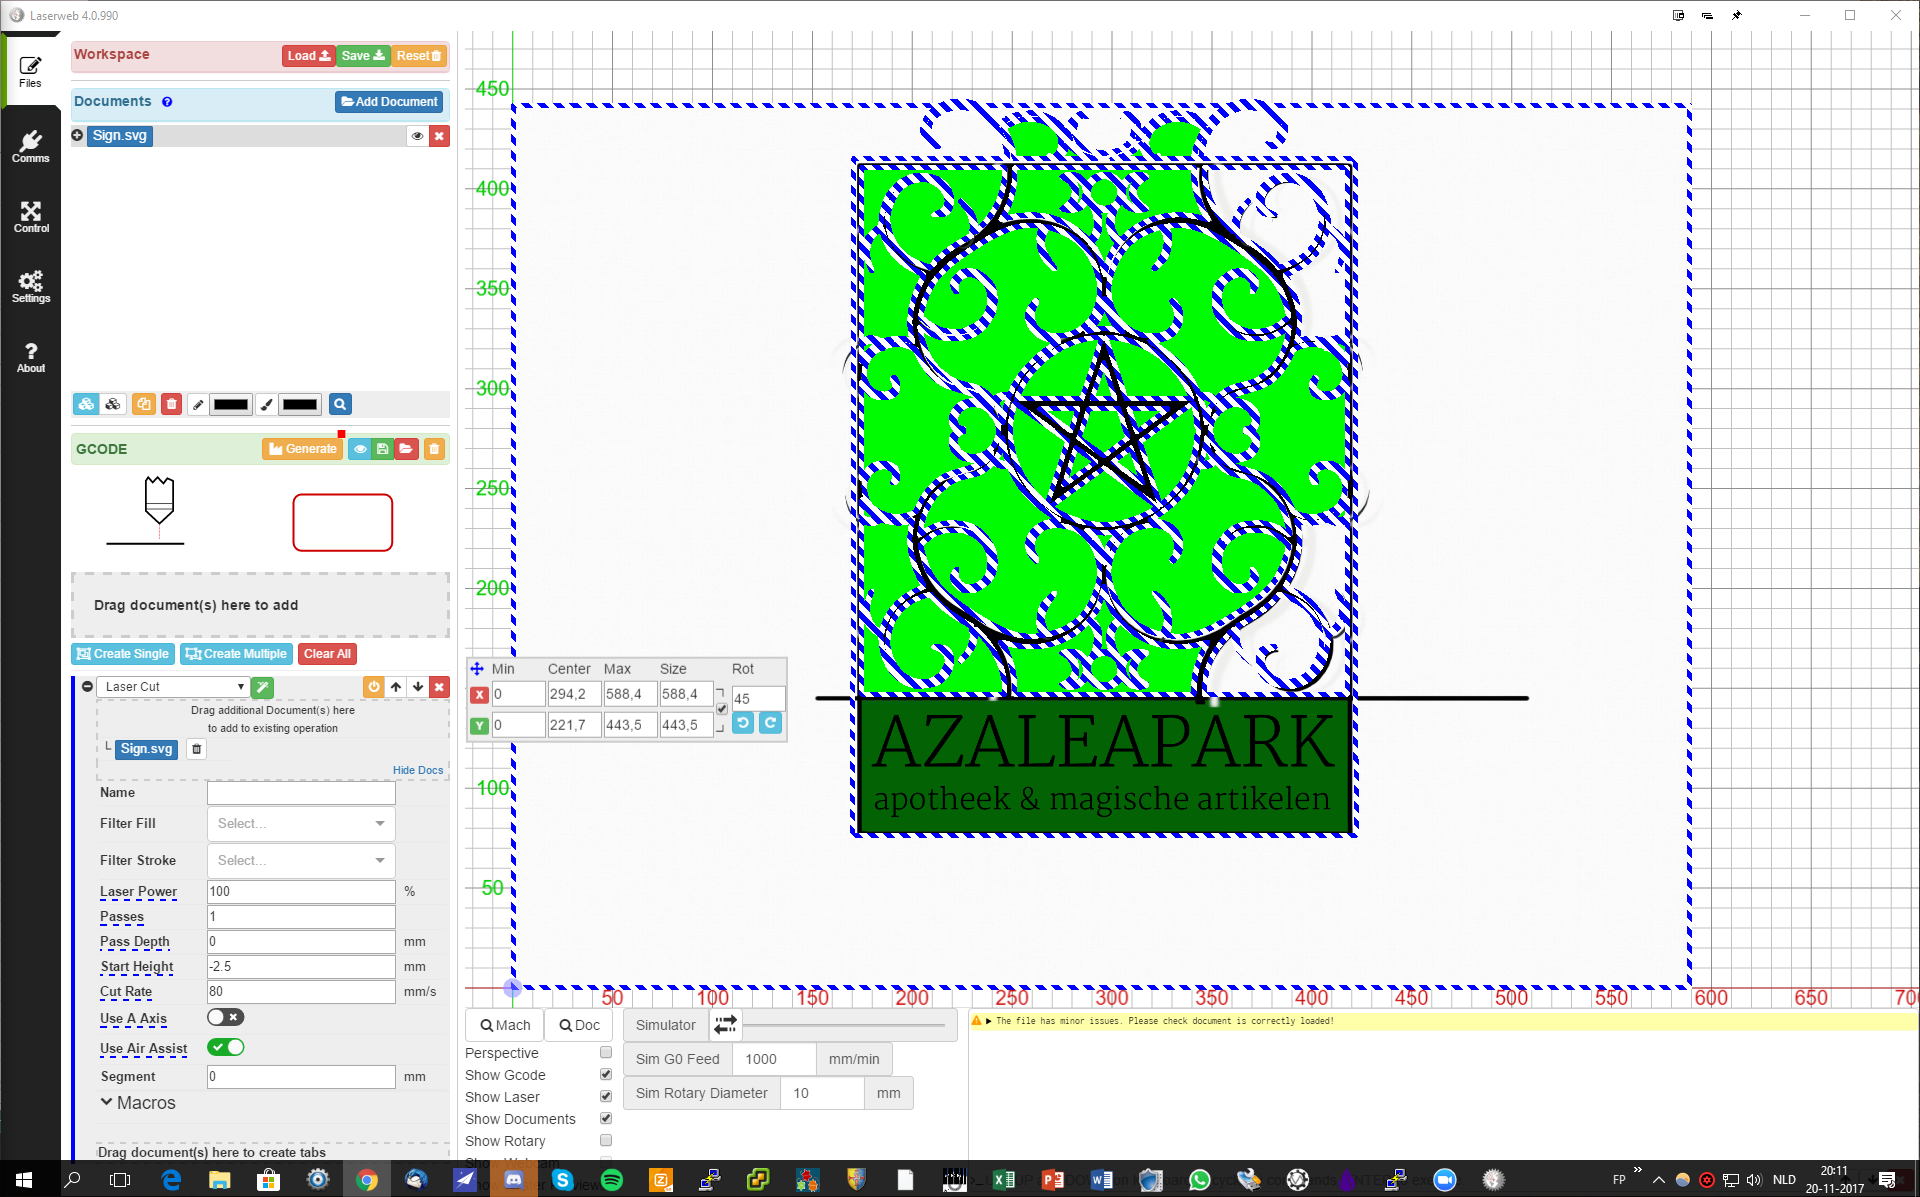
Task: Deselect documents using the black cubes icon
Action: (113, 404)
